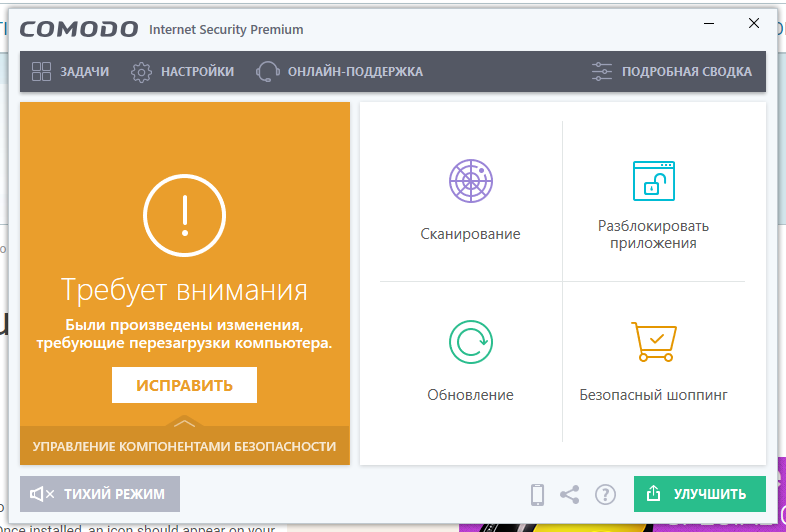Screen dimensions: 786x532
Task: Open Разблокировать приложения tile
Action: (x=653, y=206)
